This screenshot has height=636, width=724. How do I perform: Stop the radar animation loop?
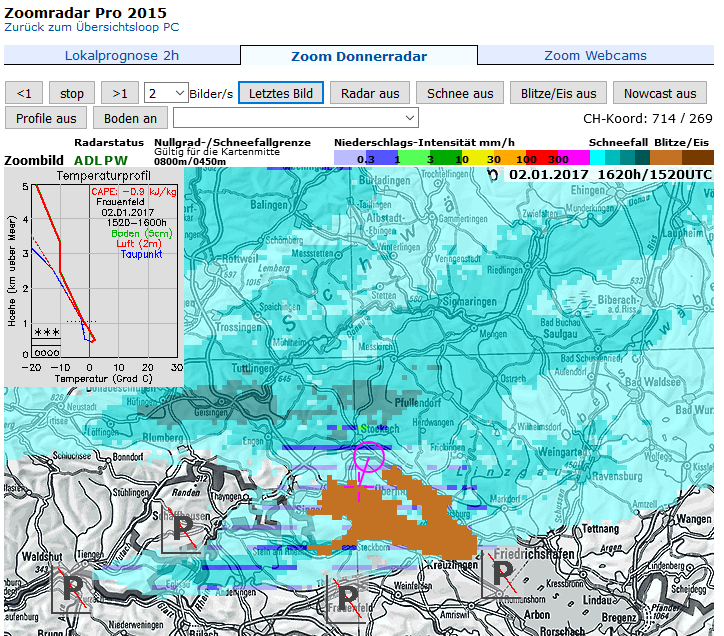[72, 93]
